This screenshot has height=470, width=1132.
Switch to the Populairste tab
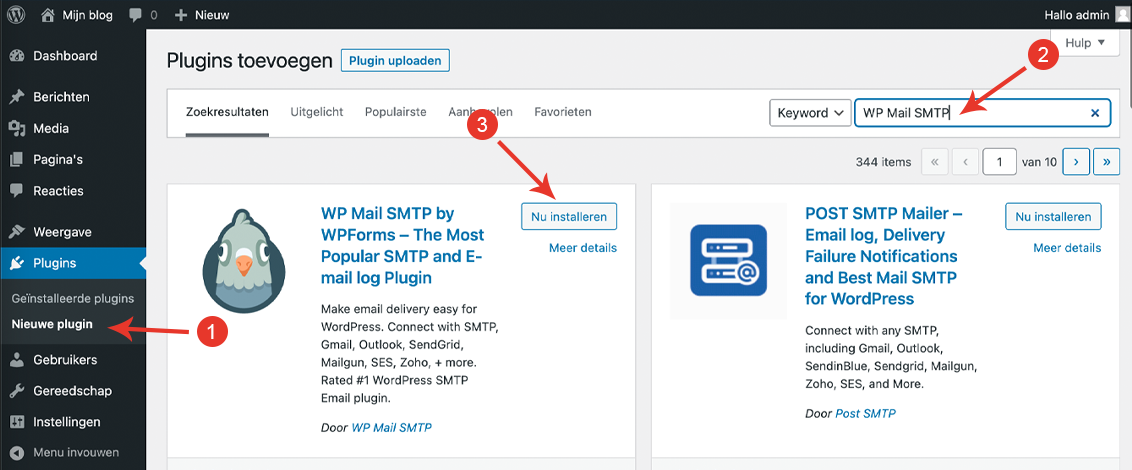[396, 112]
